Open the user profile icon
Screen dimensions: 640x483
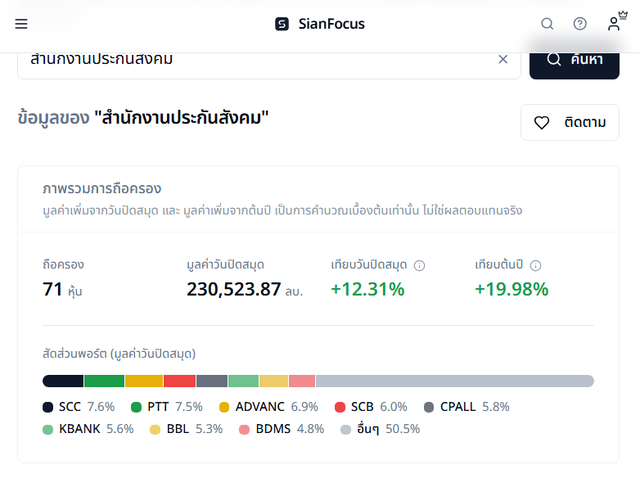click(x=613, y=24)
